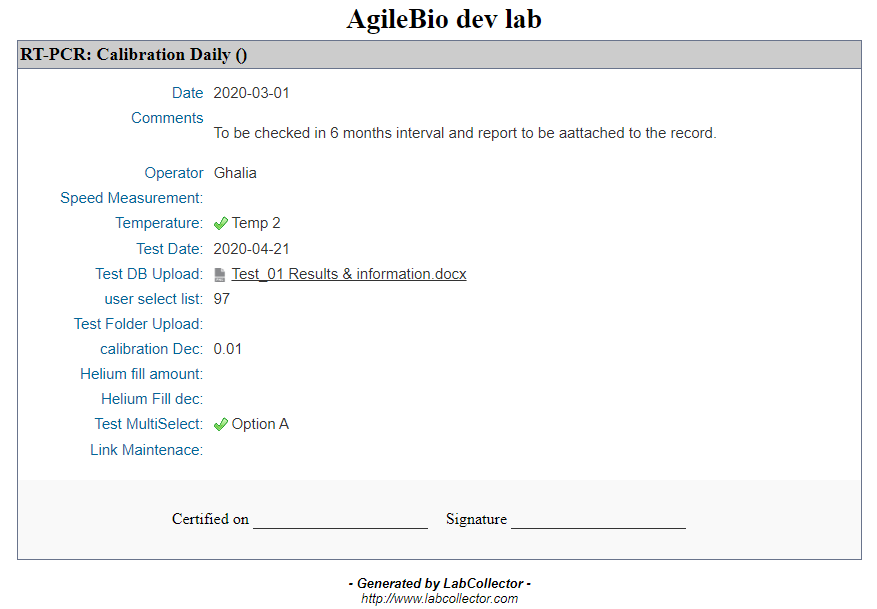This screenshot has width=877, height=609.
Task: Click the green checkmark beside Option A
Action: click(221, 425)
